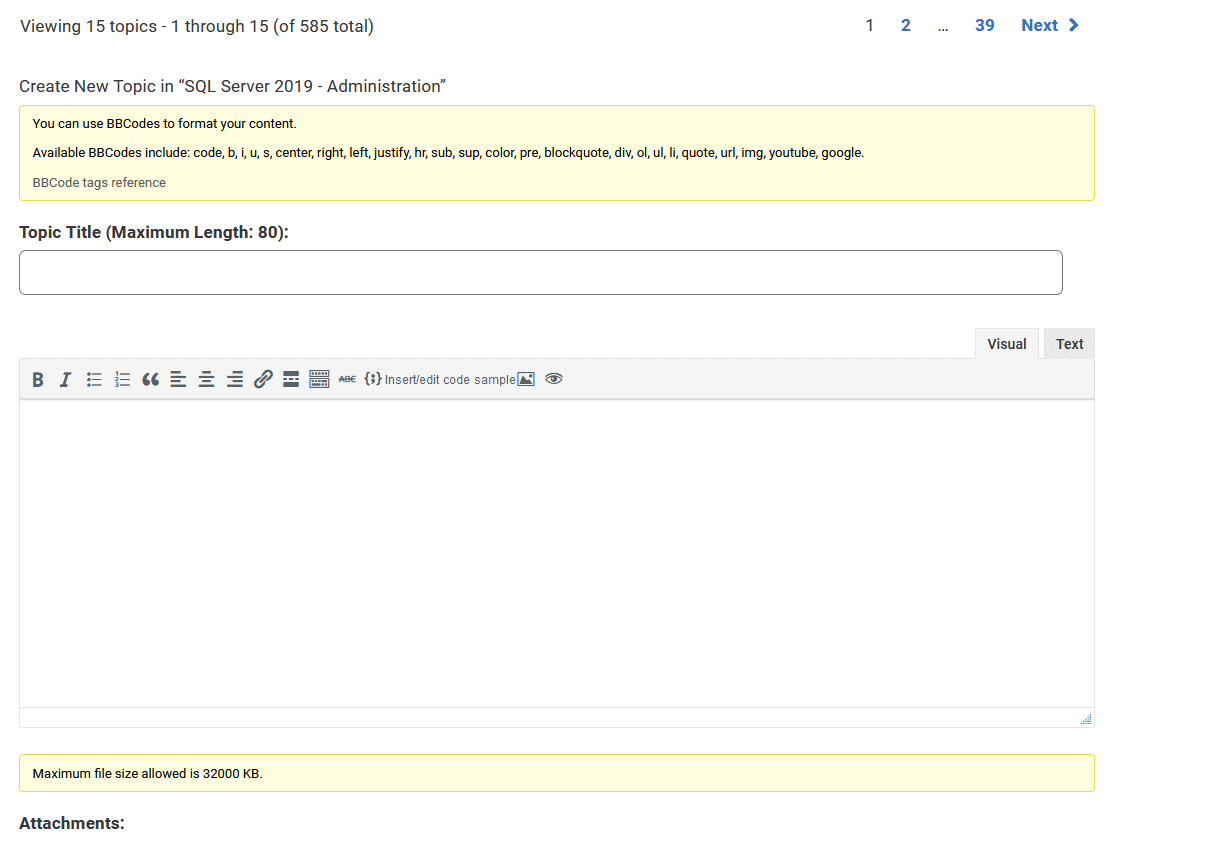Expand the toolbar toggle keyboard icon
This screenshot has width=1210, height=843.
pyautogui.click(x=318, y=379)
